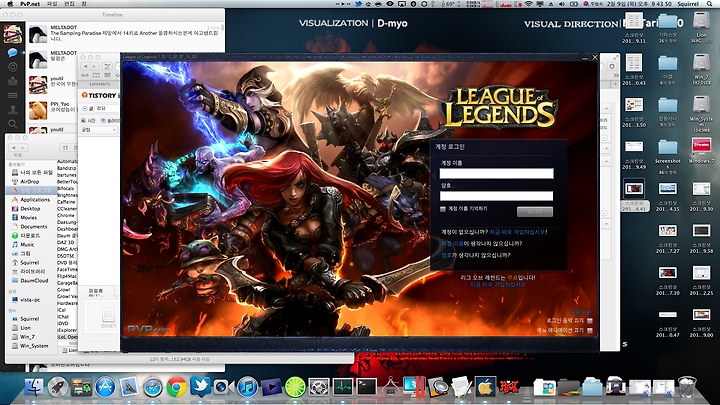Open the App Store icon in the Dock
This screenshot has height=405, width=720.
click(x=105, y=387)
